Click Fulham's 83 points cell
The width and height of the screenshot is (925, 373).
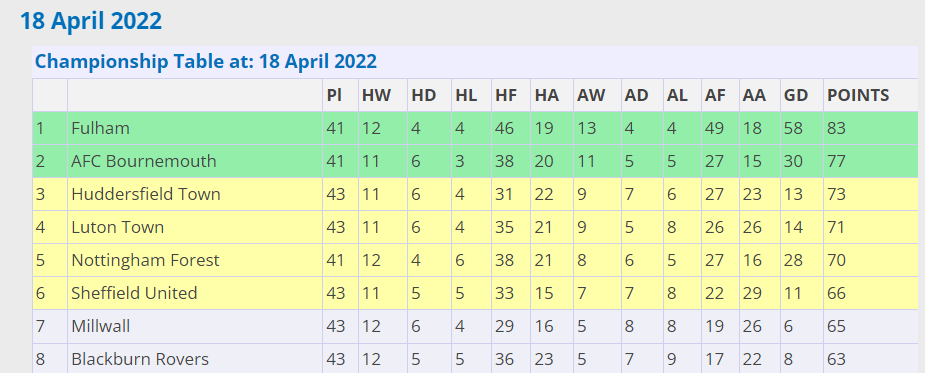[837, 128]
